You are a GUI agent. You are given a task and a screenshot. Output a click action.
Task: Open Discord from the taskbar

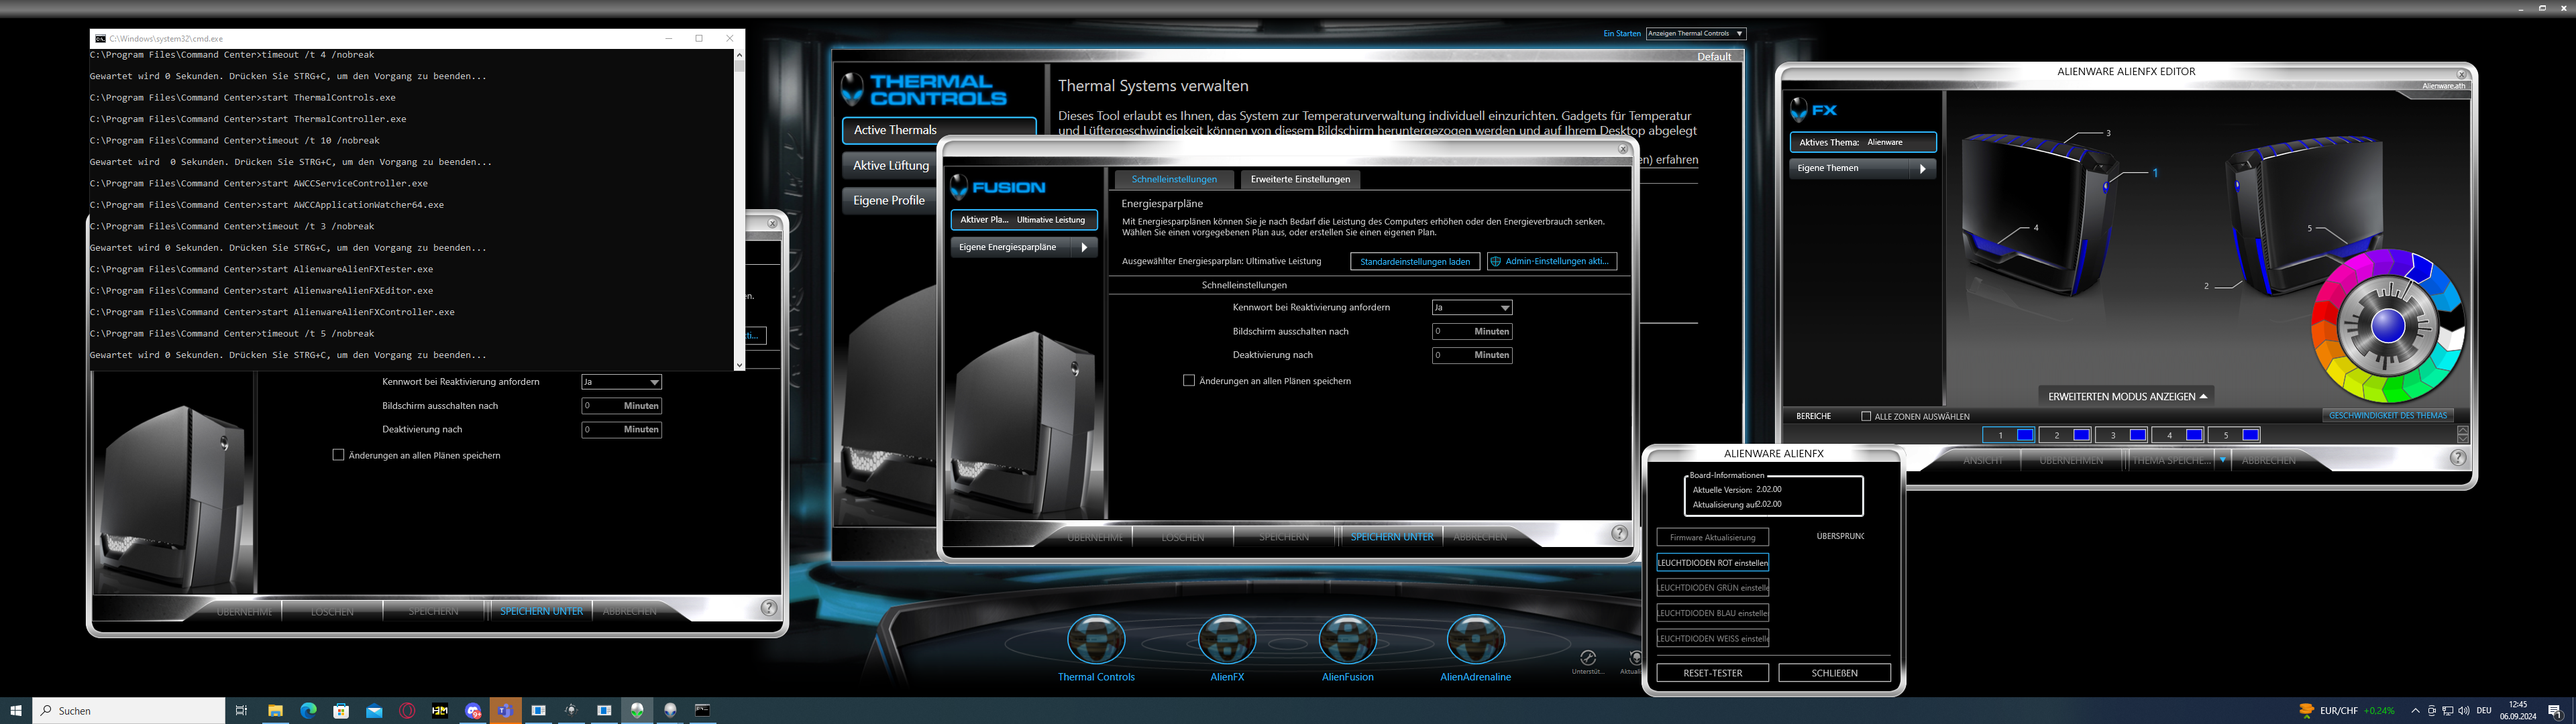tap(473, 710)
